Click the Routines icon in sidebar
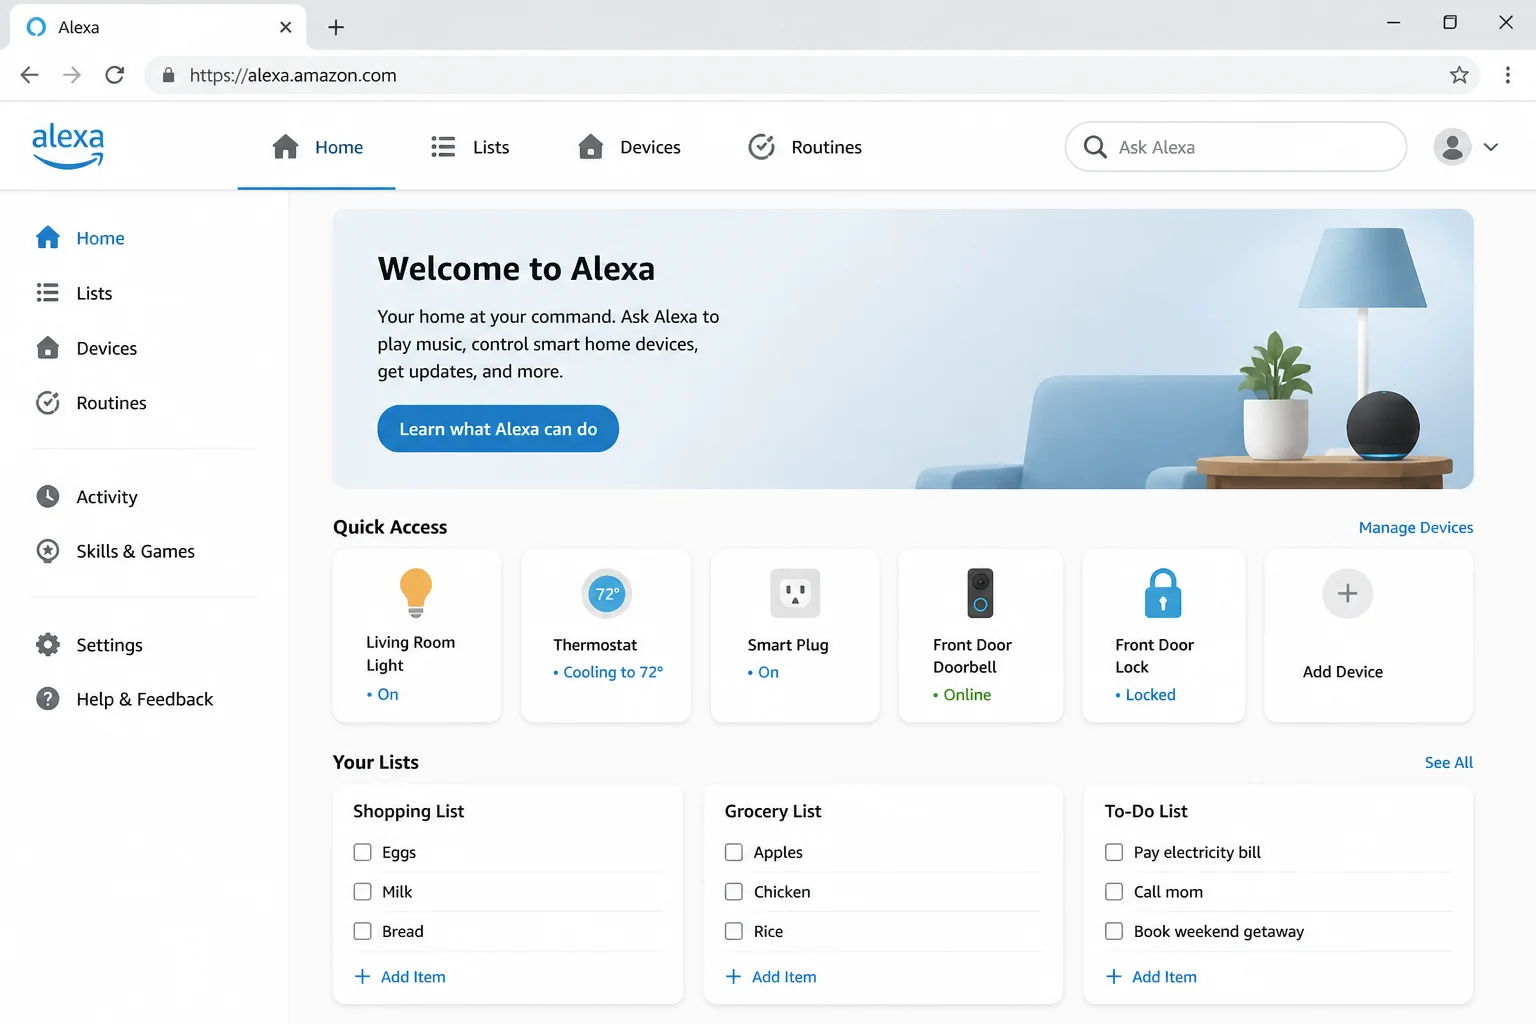Image resolution: width=1536 pixels, height=1024 pixels. tap(48, 402)
